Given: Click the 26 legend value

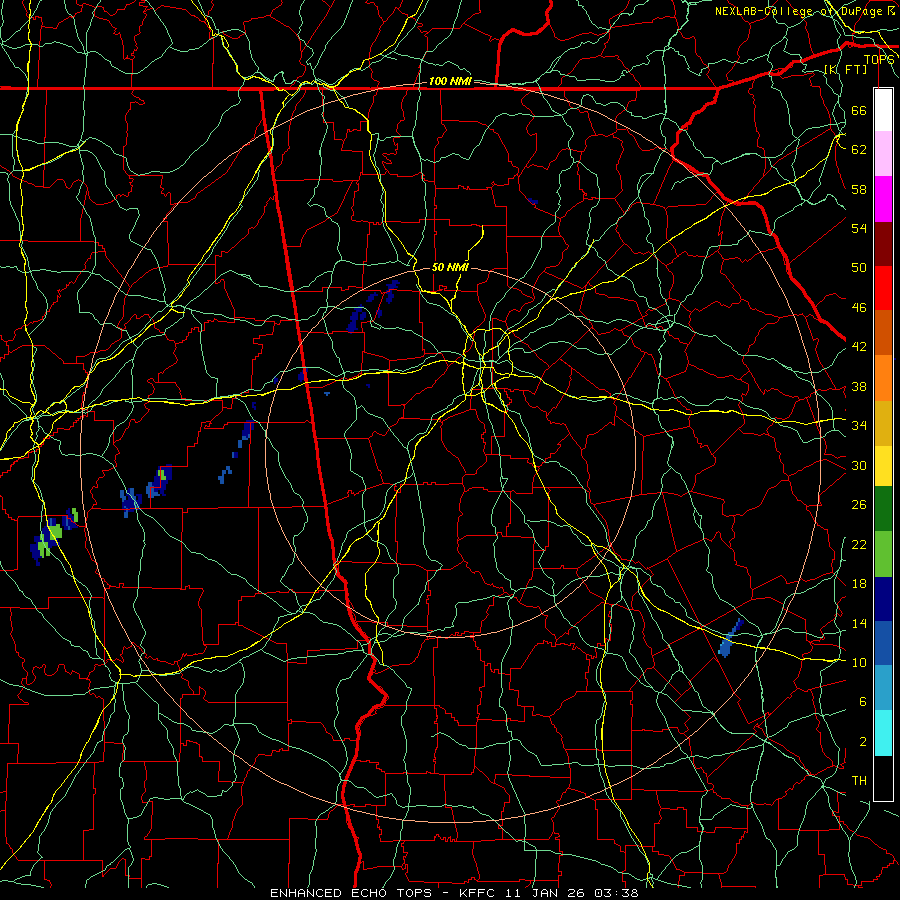Looking at the screenshot, I should click(859, 505).
